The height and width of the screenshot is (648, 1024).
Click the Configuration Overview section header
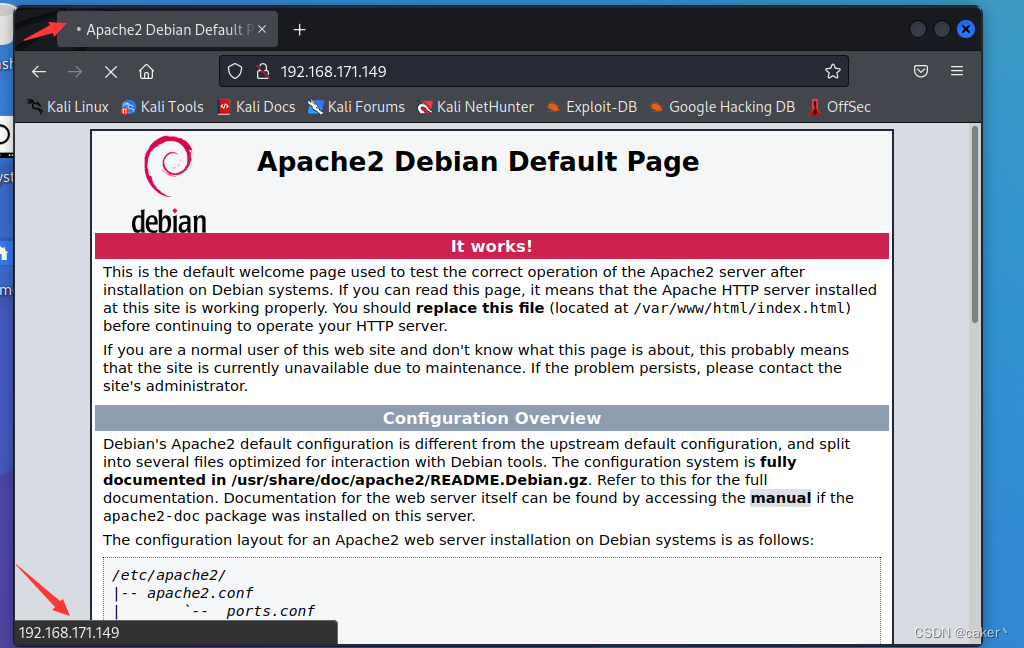click(492, 418)
